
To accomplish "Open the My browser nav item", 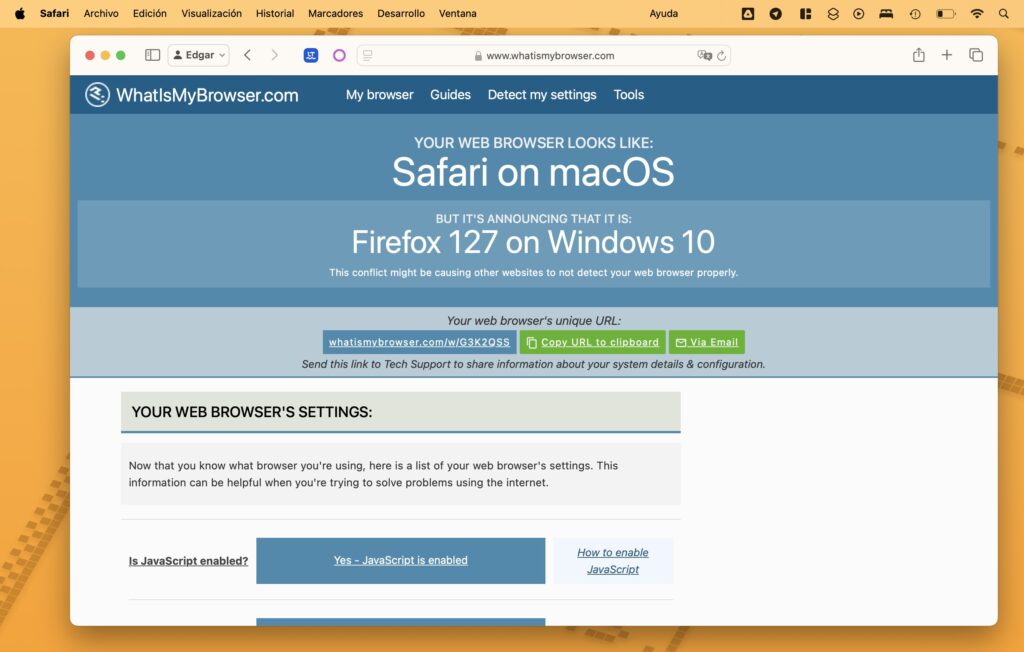I will click(x=379, y=95).
